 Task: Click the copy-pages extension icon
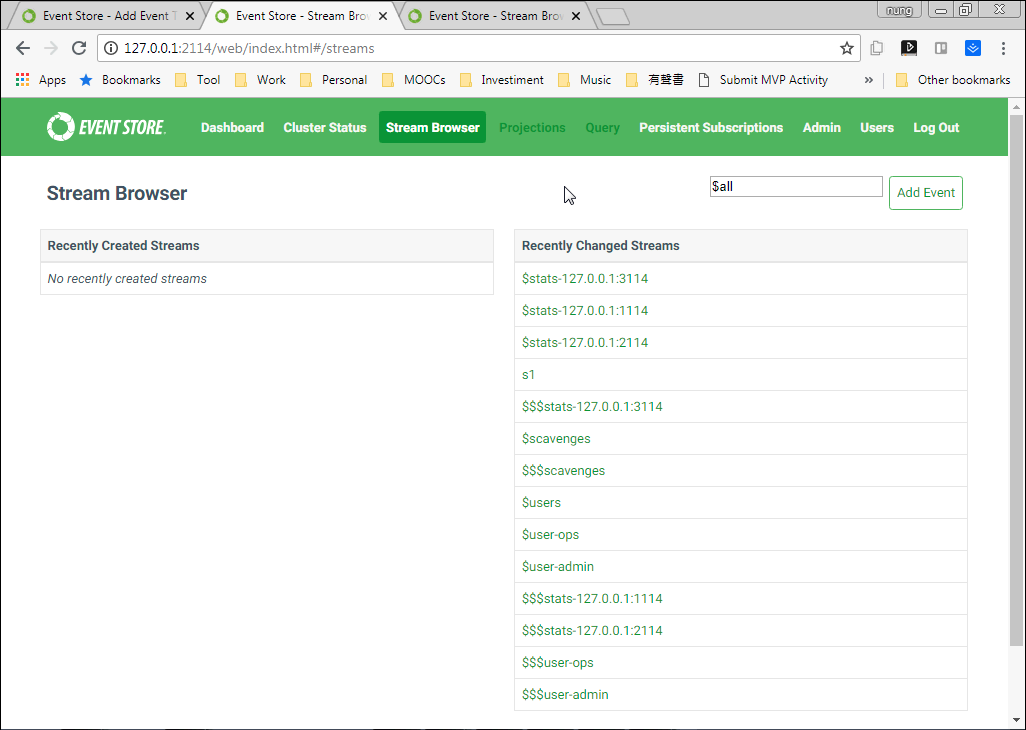pyautogui.click(x=877, y=48)
